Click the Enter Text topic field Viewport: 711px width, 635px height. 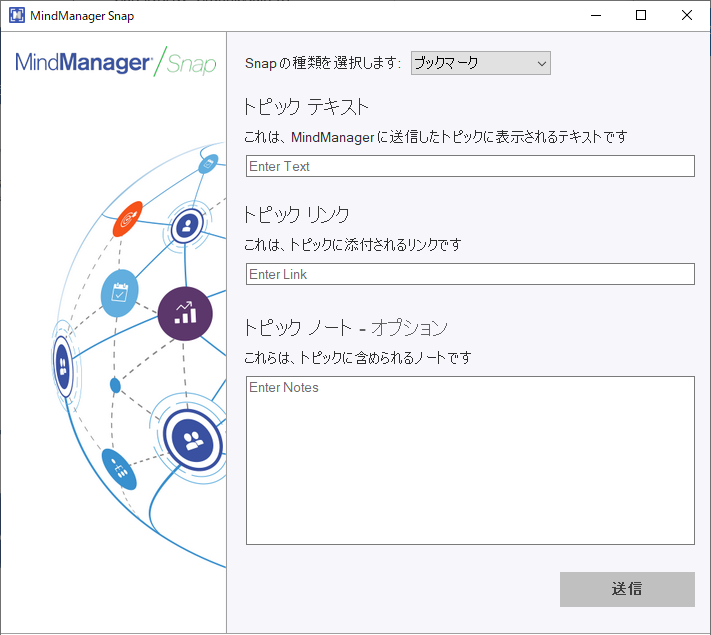coord(470,166)
